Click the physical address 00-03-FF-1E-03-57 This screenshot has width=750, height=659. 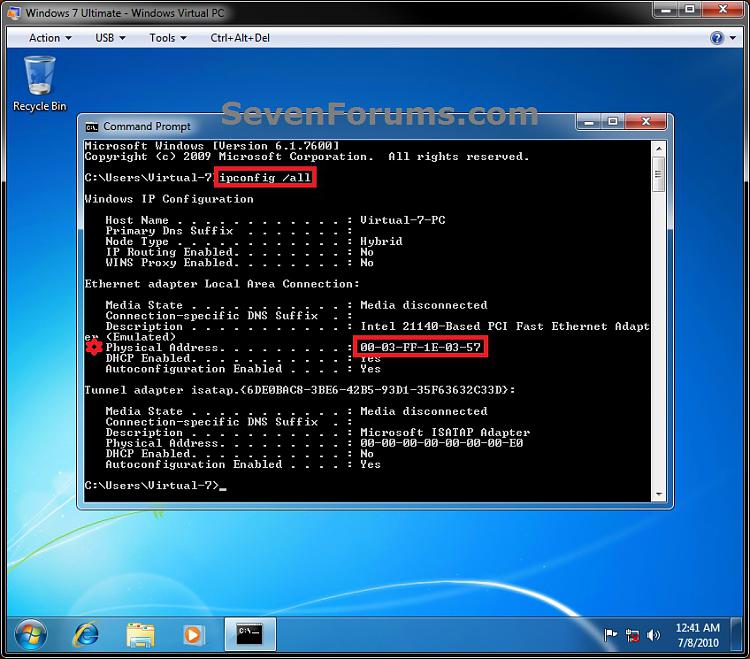pos(420,347)
